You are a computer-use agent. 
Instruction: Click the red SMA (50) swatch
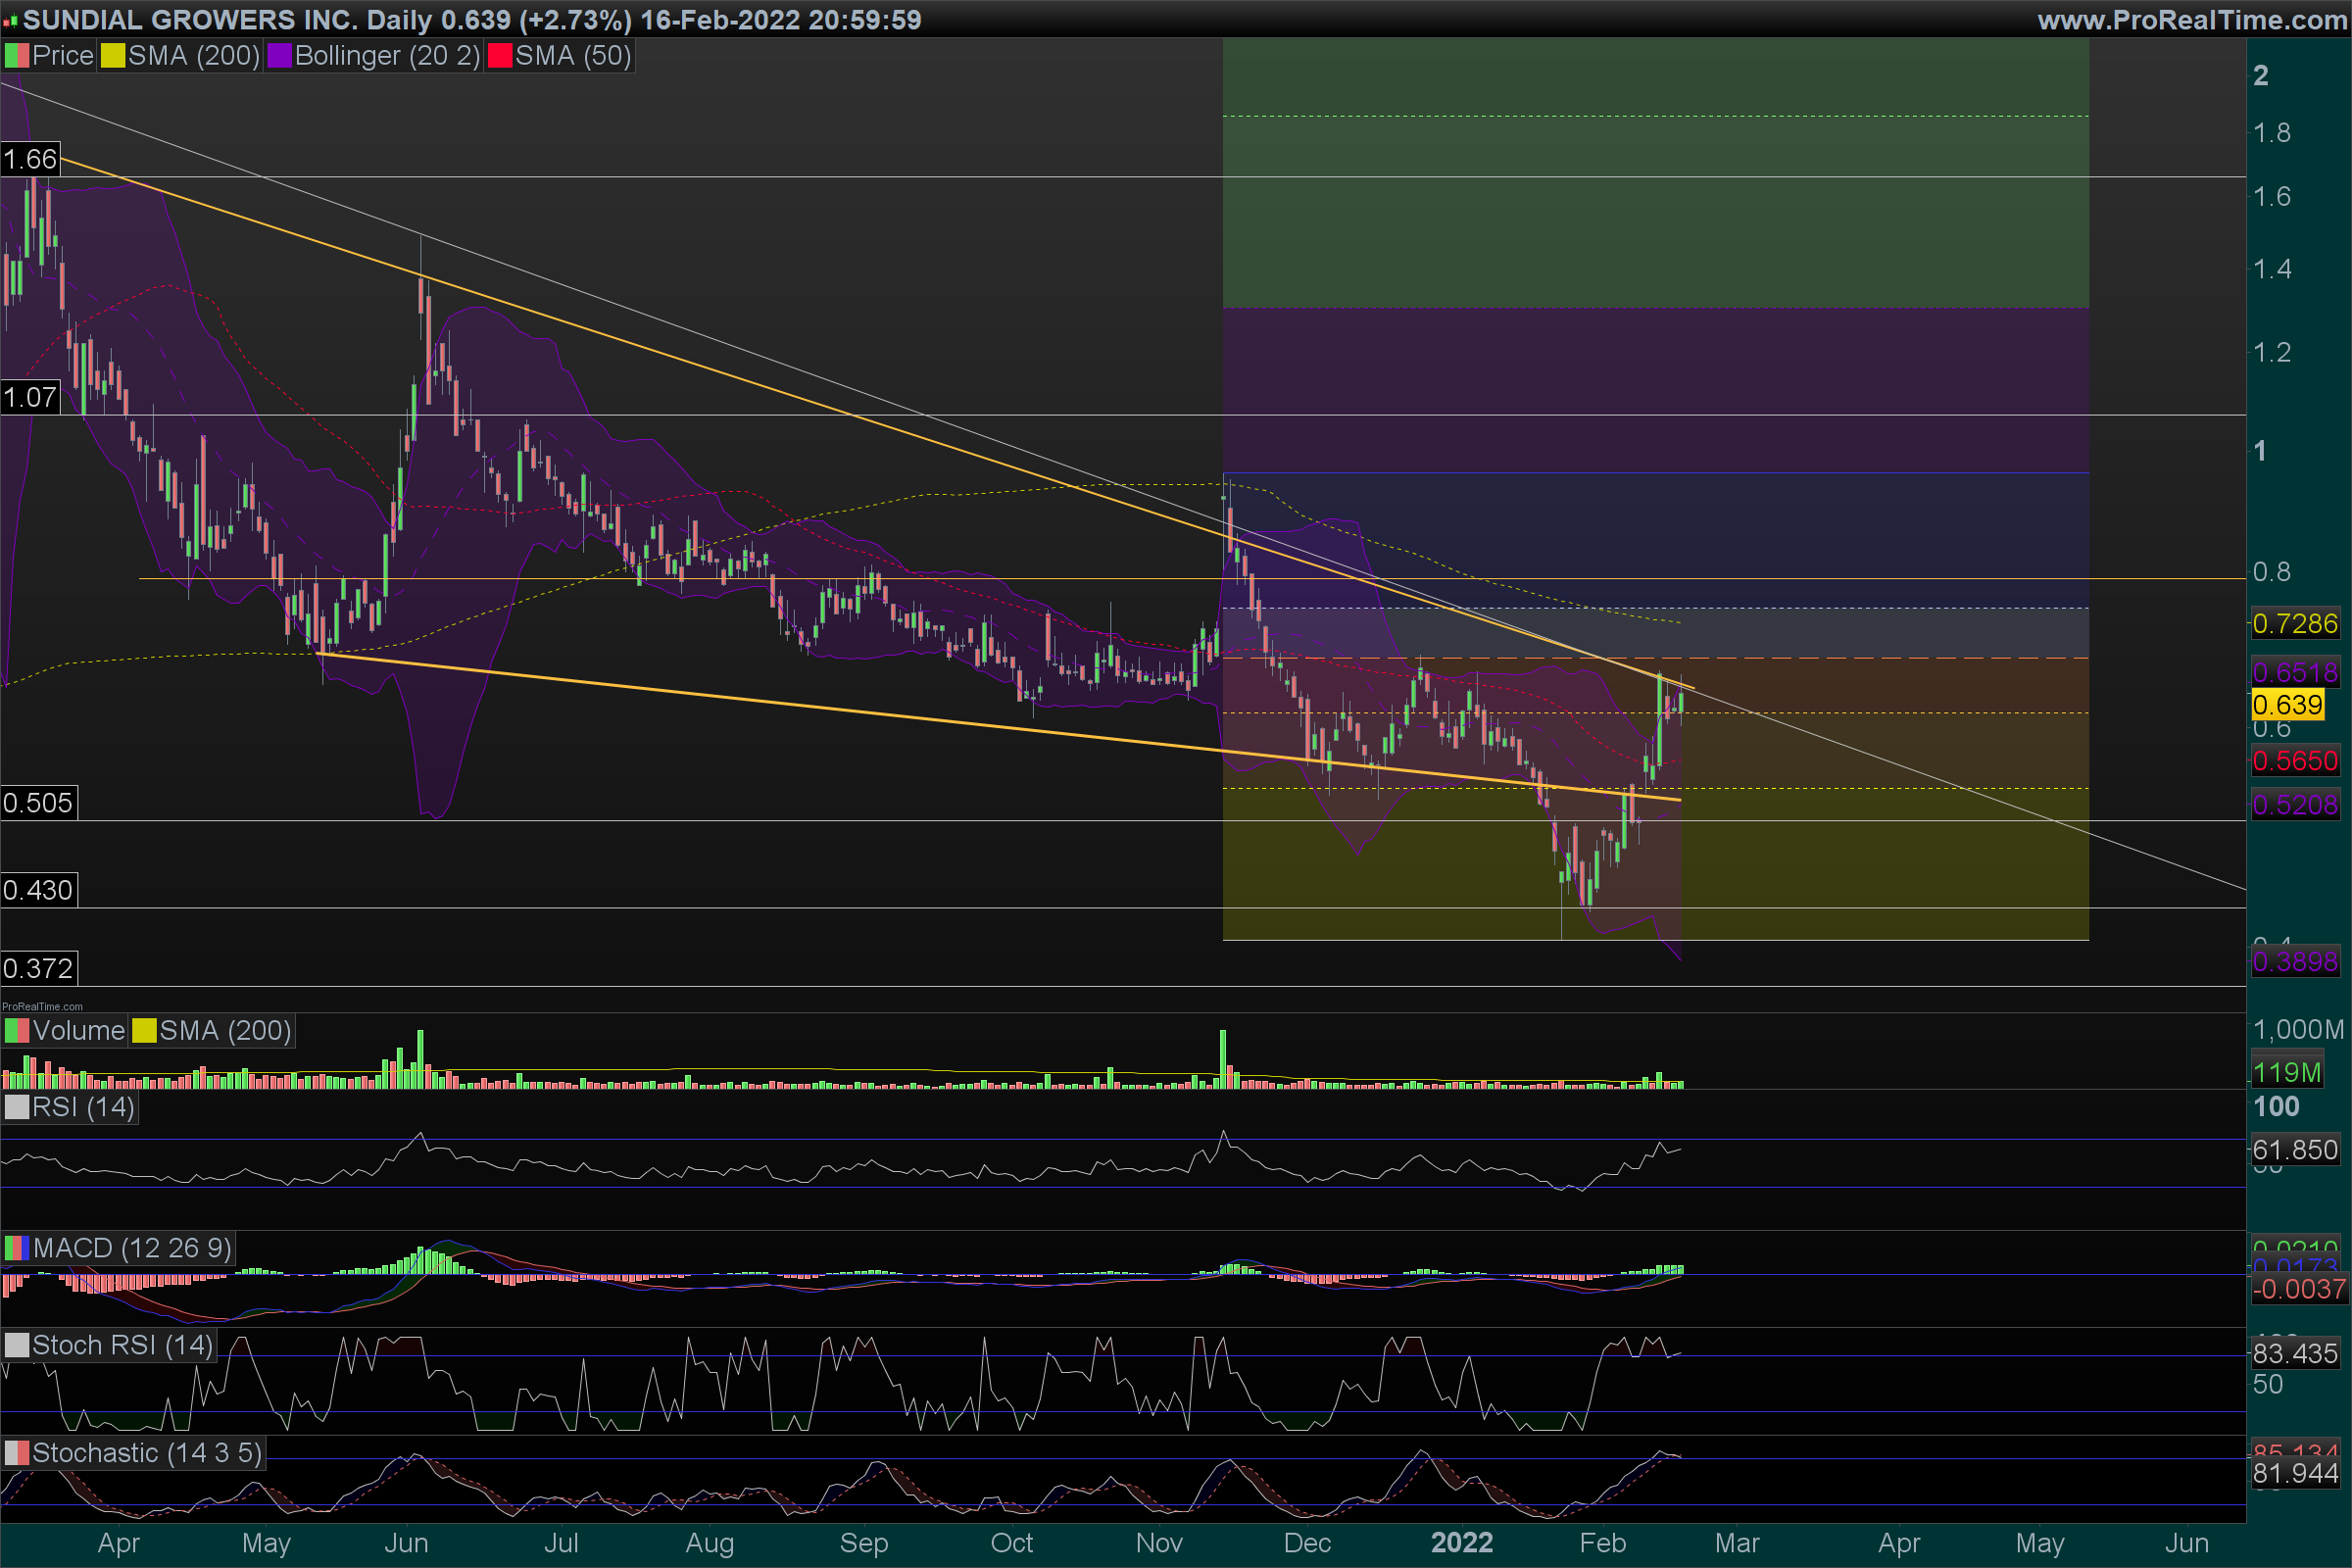tap(499, 56)
